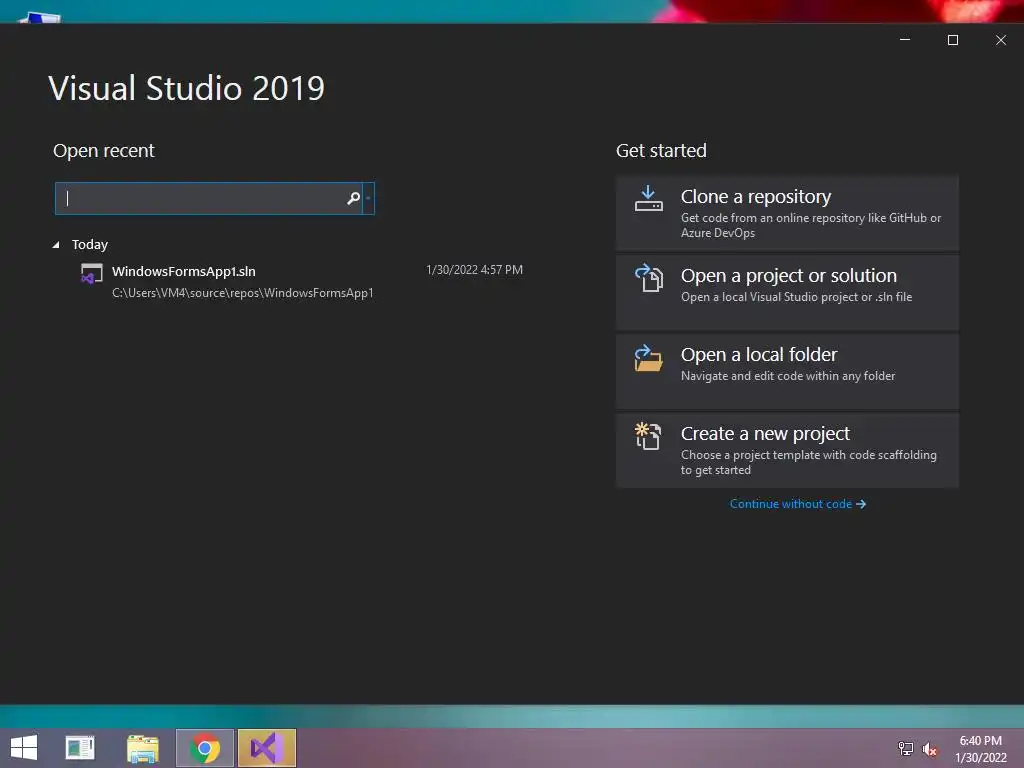Click the WindowsFormsApp1.sln solution icon

tap(91, 274)
